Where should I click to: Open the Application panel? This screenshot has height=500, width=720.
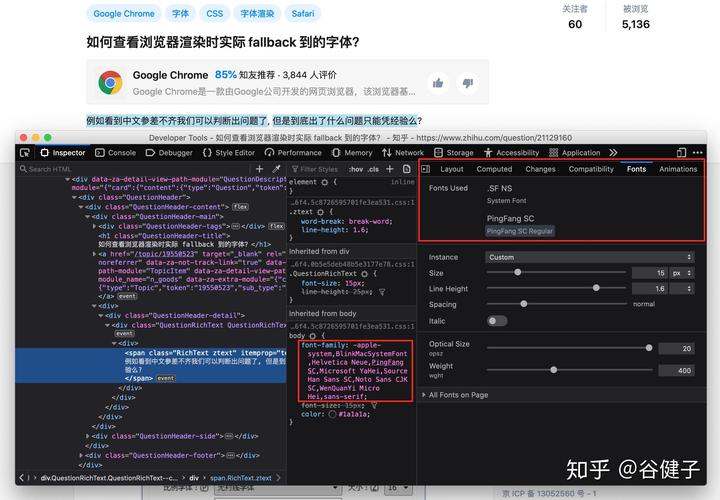pyautogui.click(x=574, y=153)
